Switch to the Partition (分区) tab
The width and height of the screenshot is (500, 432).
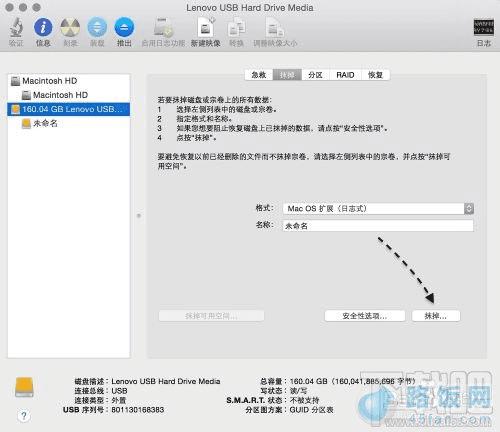(315, 75)
